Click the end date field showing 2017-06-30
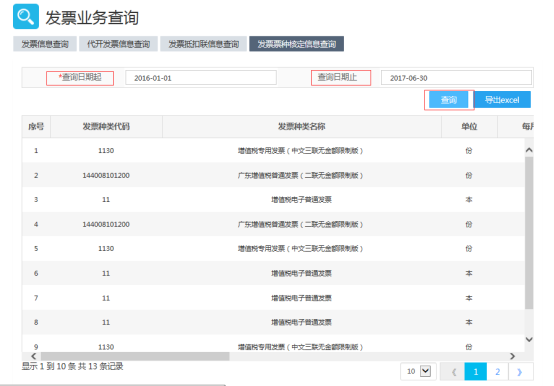The width and height of the screenshot is (554, 386). pos(456,78)
